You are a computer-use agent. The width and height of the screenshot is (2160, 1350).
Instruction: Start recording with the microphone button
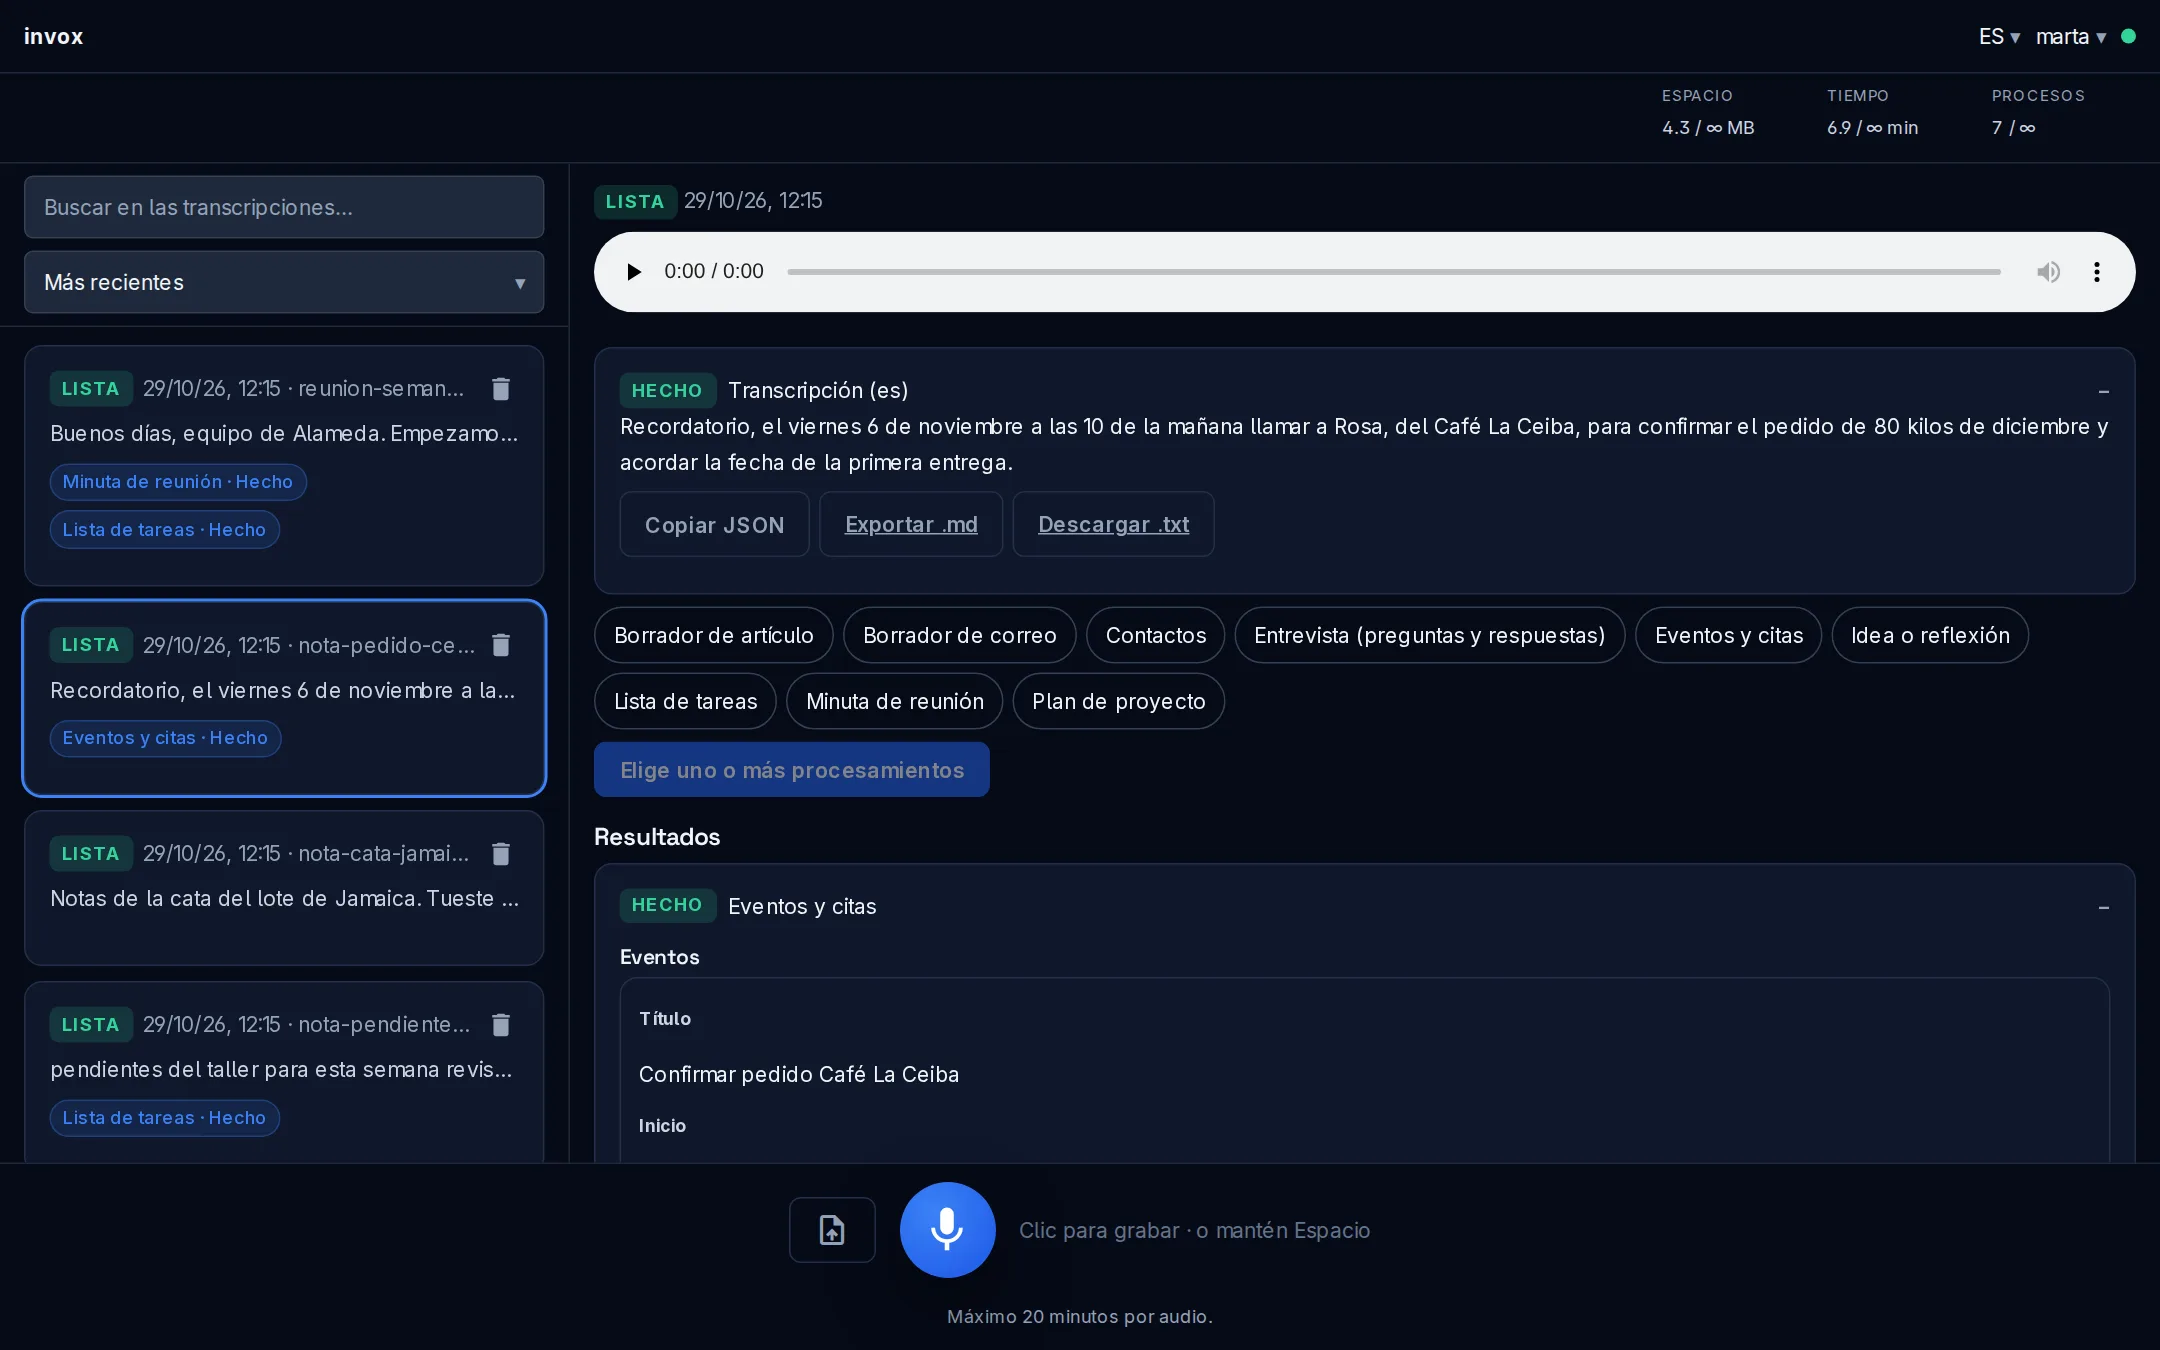947,1229
